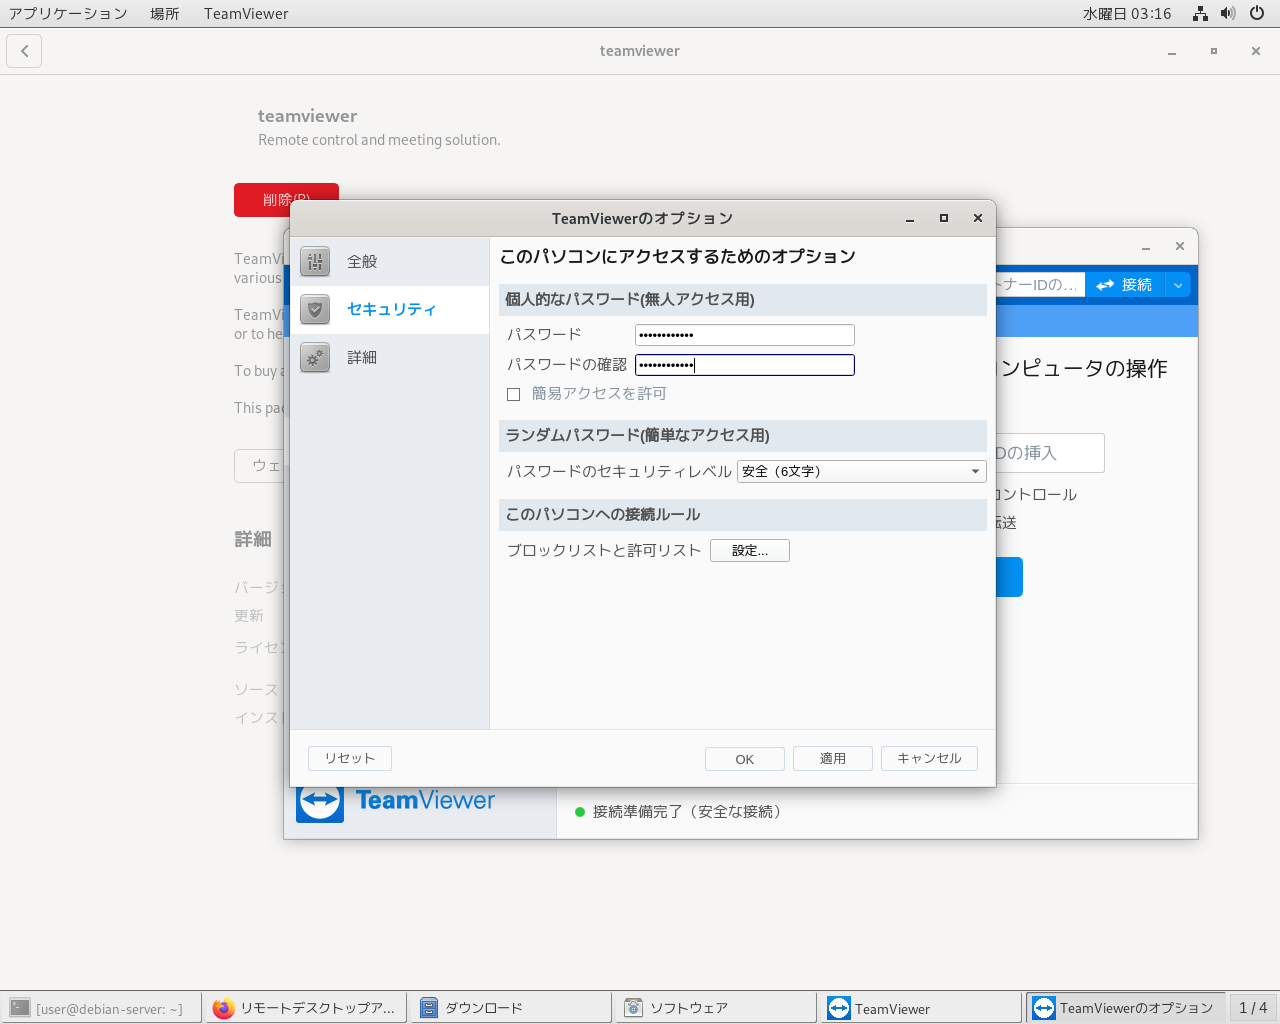The image size is (1280, 1024).
Task: Open Firefox from the taskbar
Action: [x=306, y=1008]
